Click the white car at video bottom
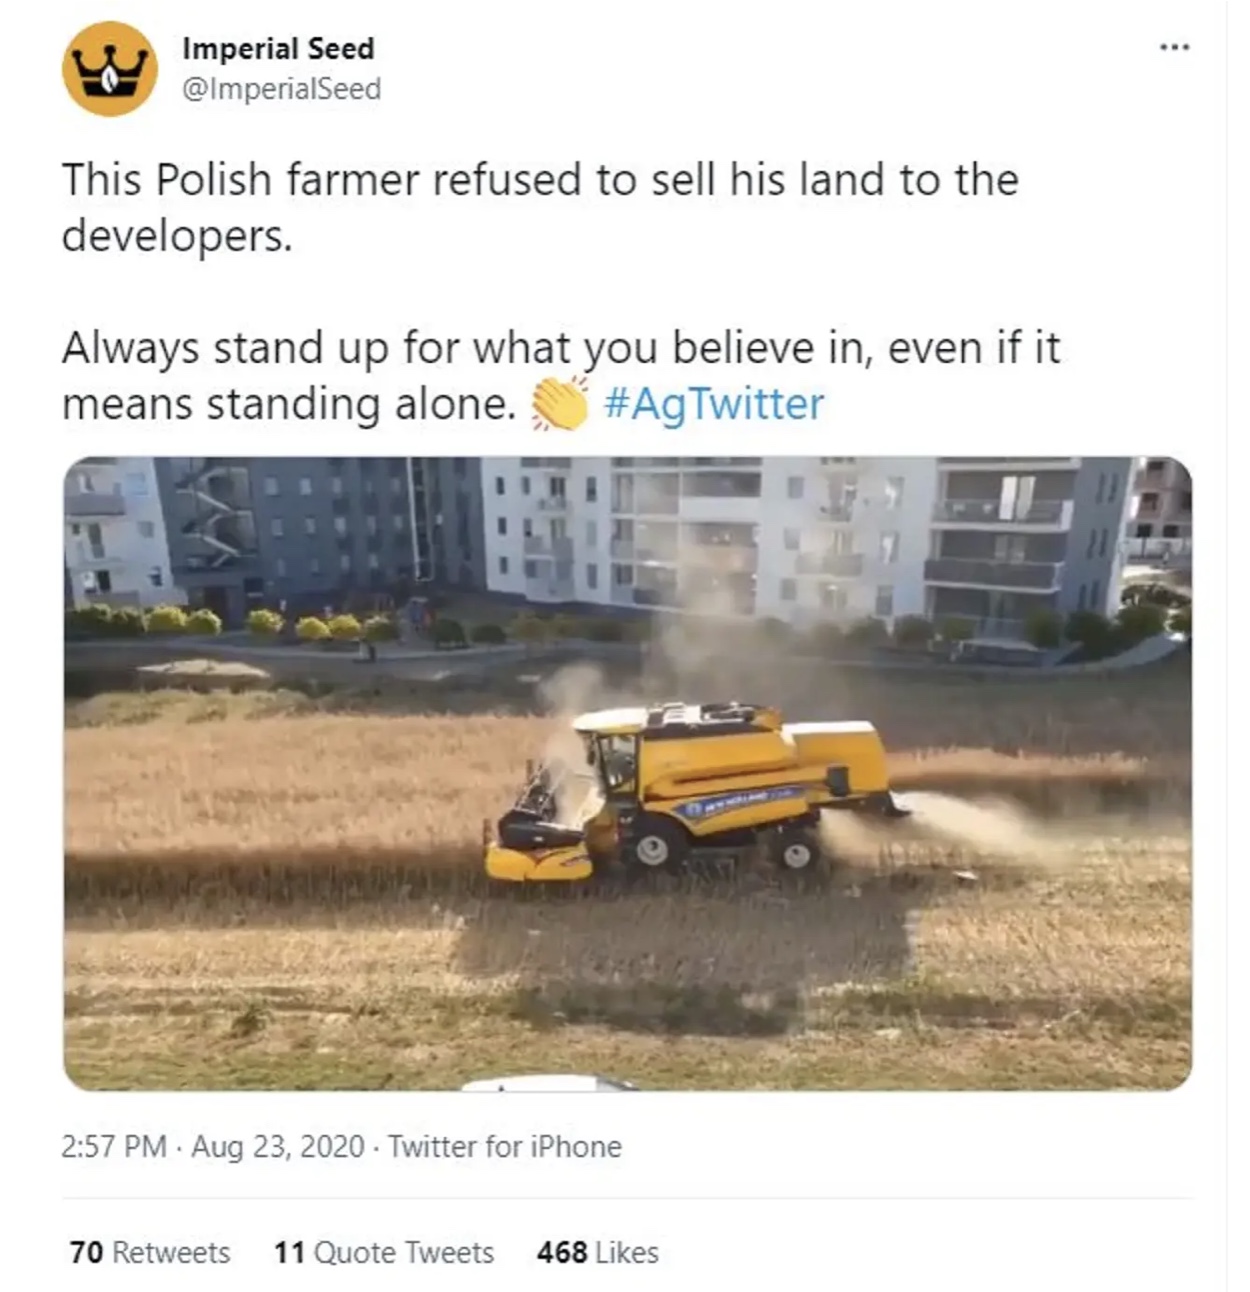Screen dimensions: 1250x1292 tap(546, 1083)
